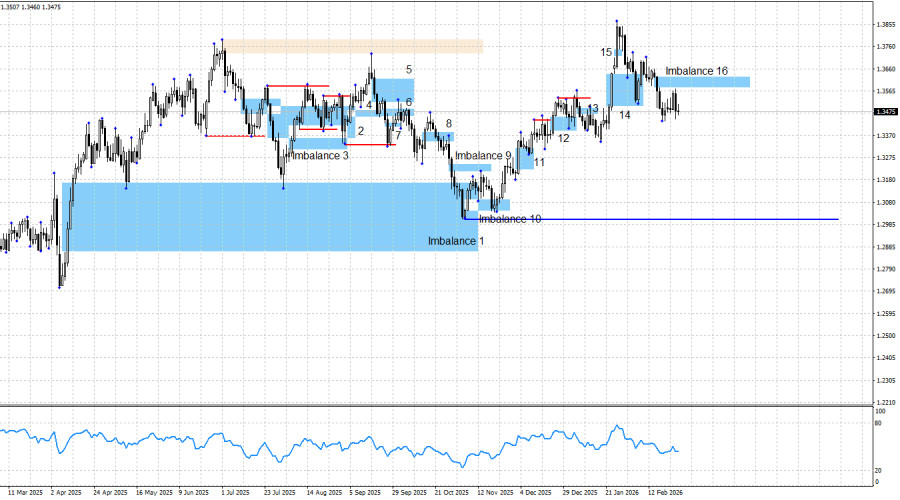Select the beige supply zone rectangle
The width and height of the screenshot is (900, 500).
353,46
